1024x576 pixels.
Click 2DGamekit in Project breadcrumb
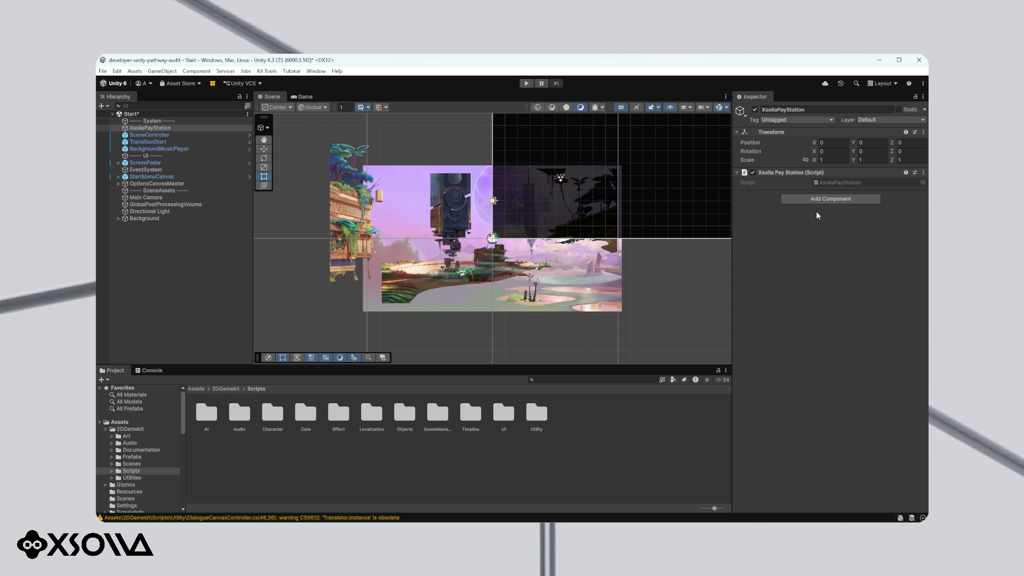(x=225, y=389)
